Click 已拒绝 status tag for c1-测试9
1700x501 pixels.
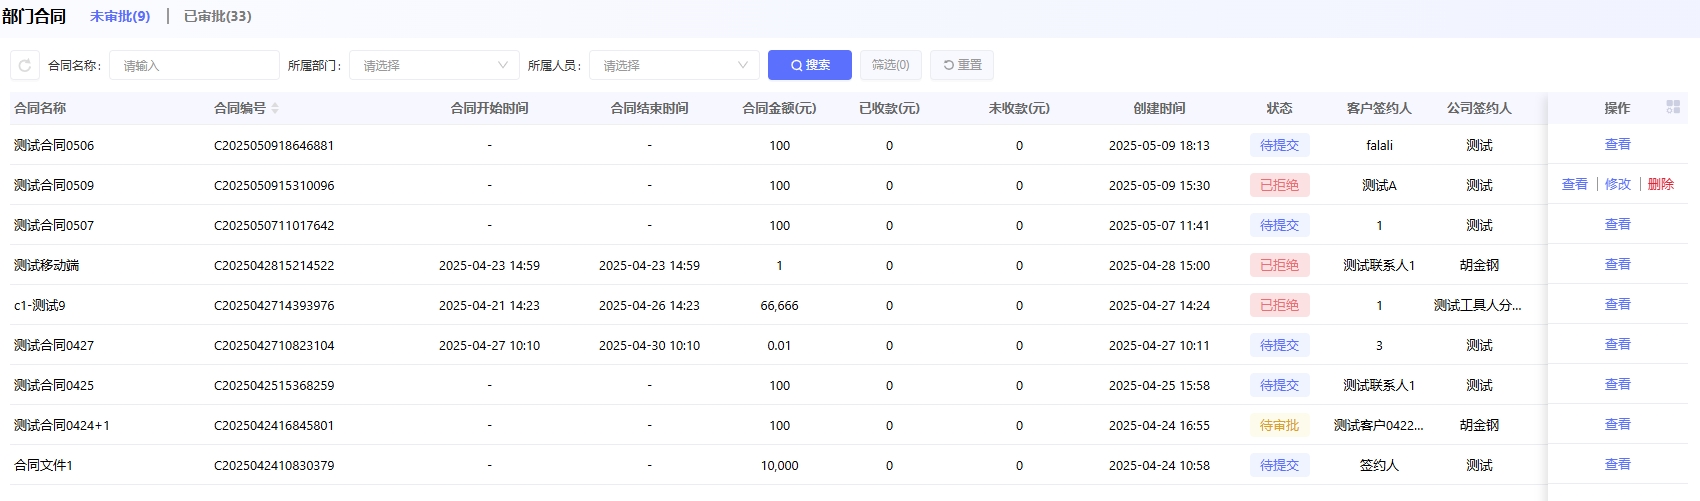[1279, 305]
